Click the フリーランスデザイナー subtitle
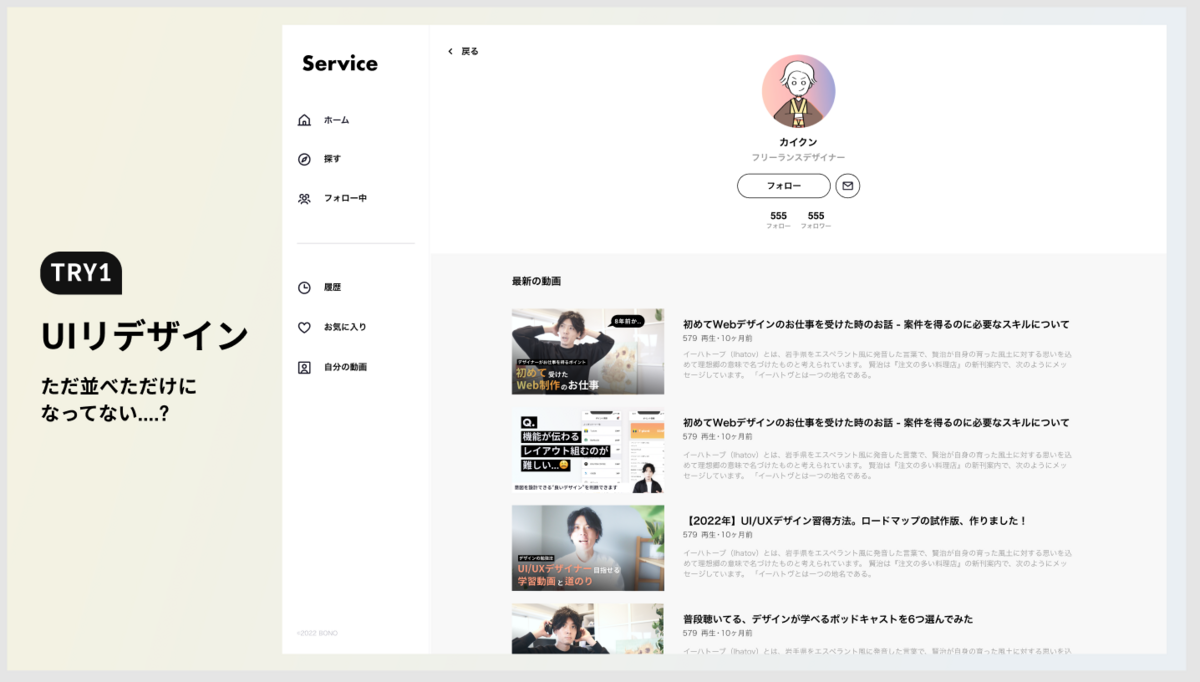Screen dimensions: 1200x682 pos(798,158)
